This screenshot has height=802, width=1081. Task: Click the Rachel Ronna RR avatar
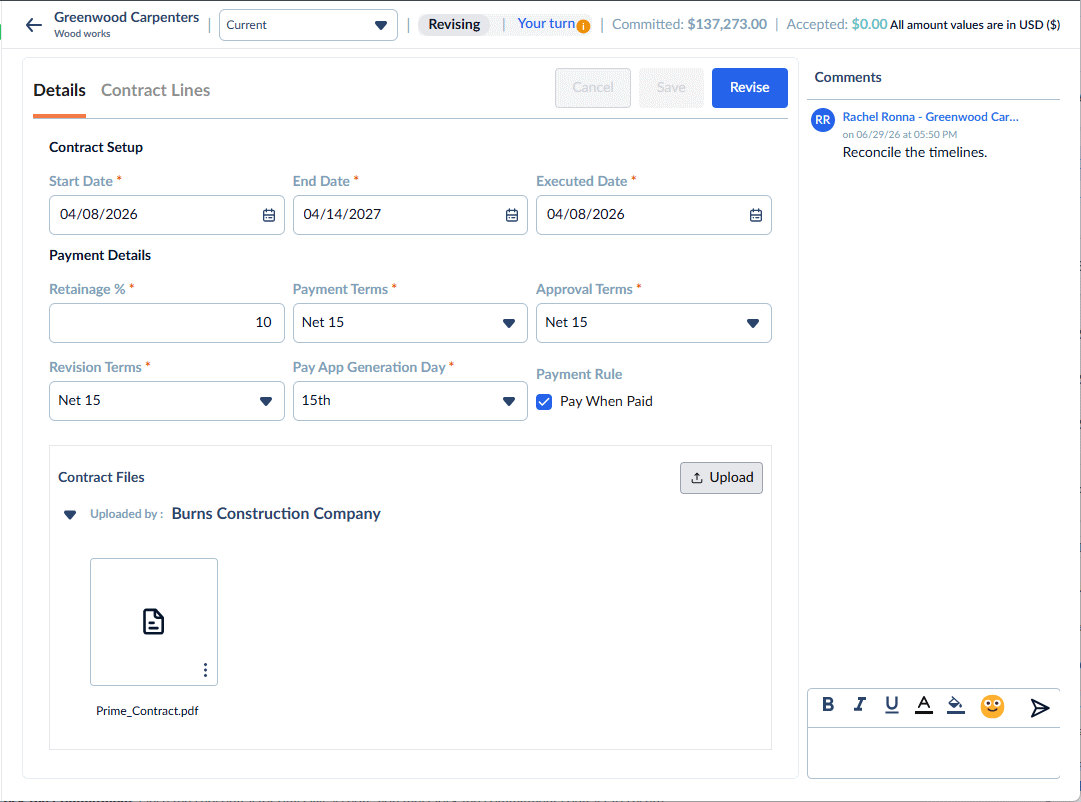pos(822,120)
